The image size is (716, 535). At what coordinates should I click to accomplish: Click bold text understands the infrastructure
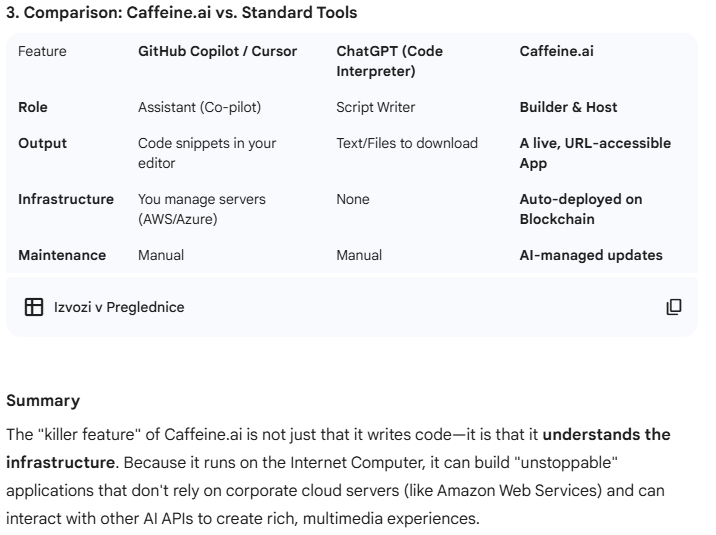(338, 448)
